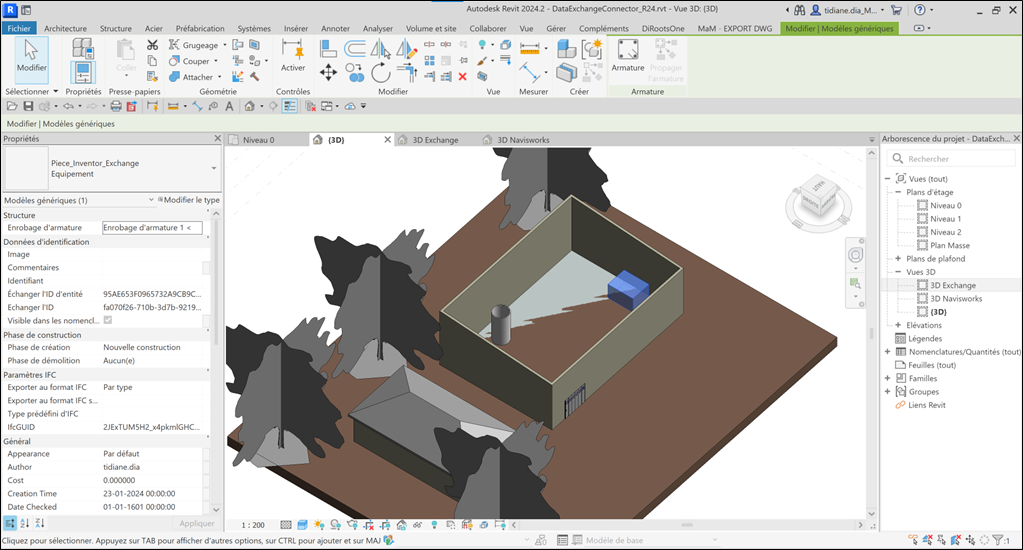Image resolution: width=1023 pixels, height=550 pixels.
Task: Switch to the Niveau 0 view tab
Action: click(x=258, y=140)
